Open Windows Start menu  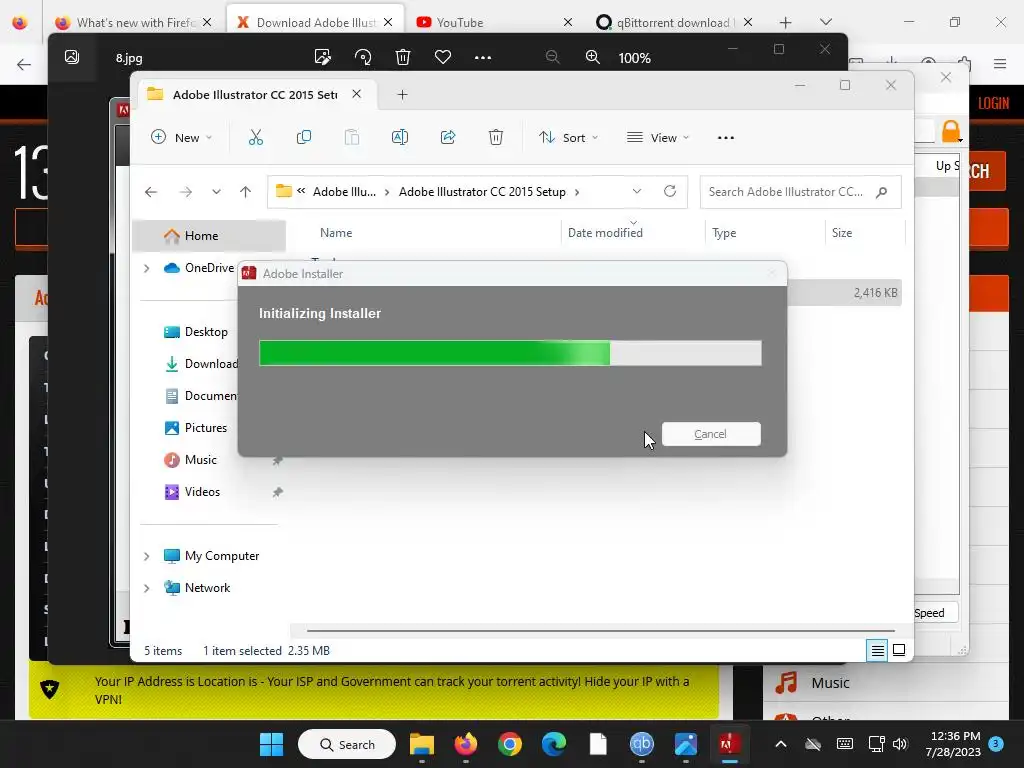[271, 744]
